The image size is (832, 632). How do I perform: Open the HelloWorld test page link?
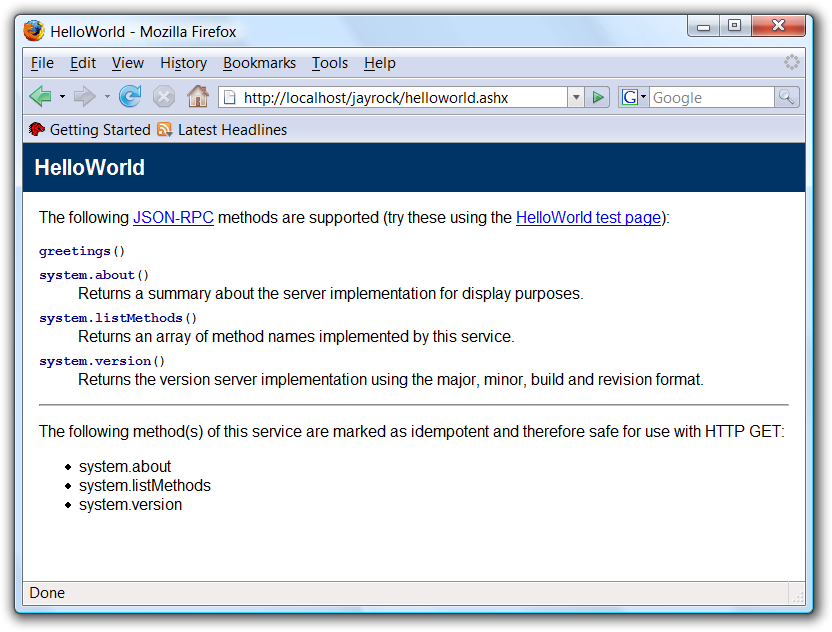tap(588, 218)
